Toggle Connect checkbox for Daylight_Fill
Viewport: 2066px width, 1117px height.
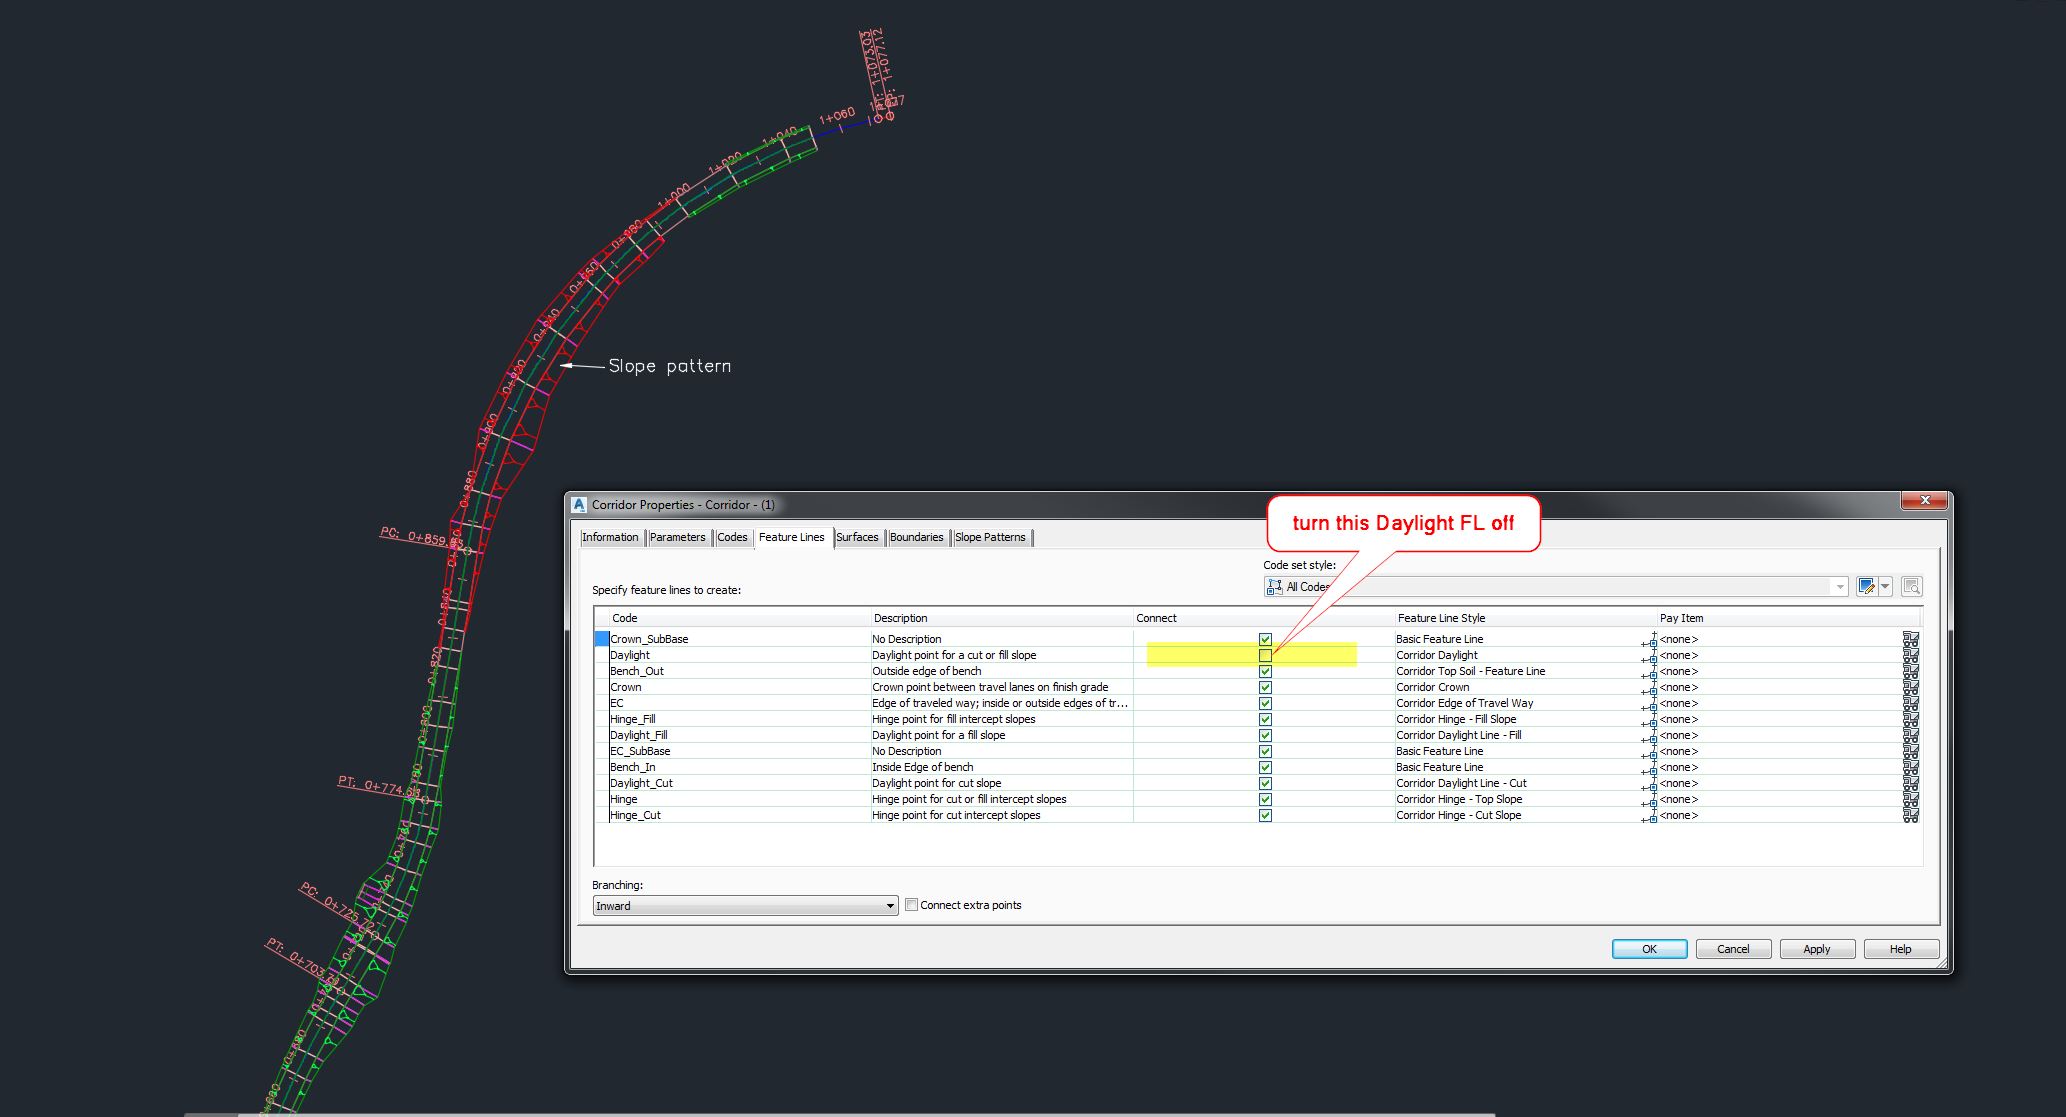click(x=1265, y=735)
